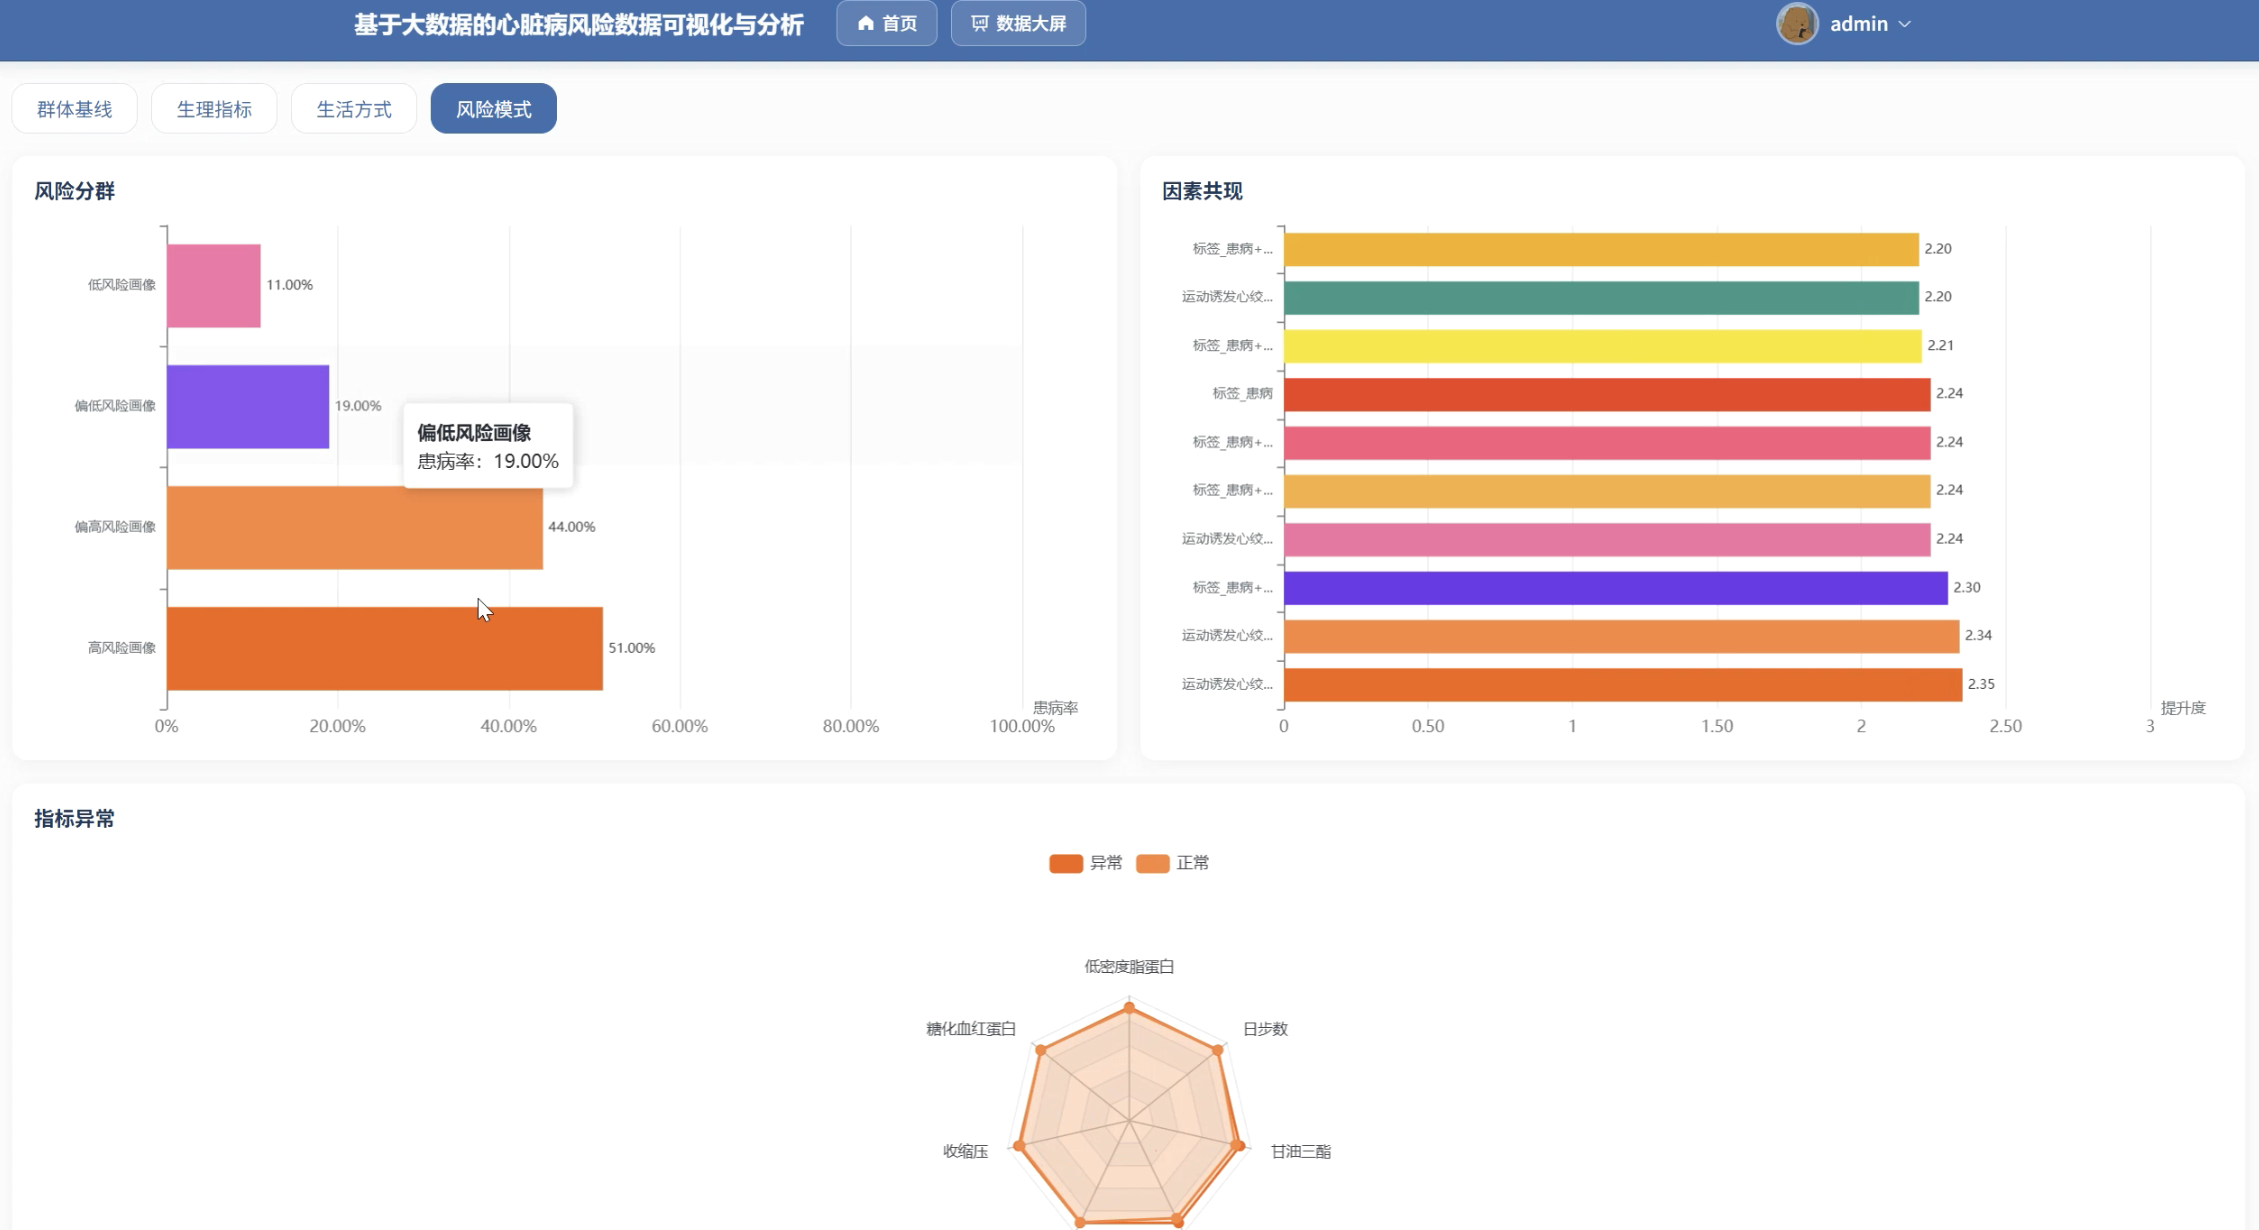Click the 偏高风险画像 axis label

click(x=115, y=527)
